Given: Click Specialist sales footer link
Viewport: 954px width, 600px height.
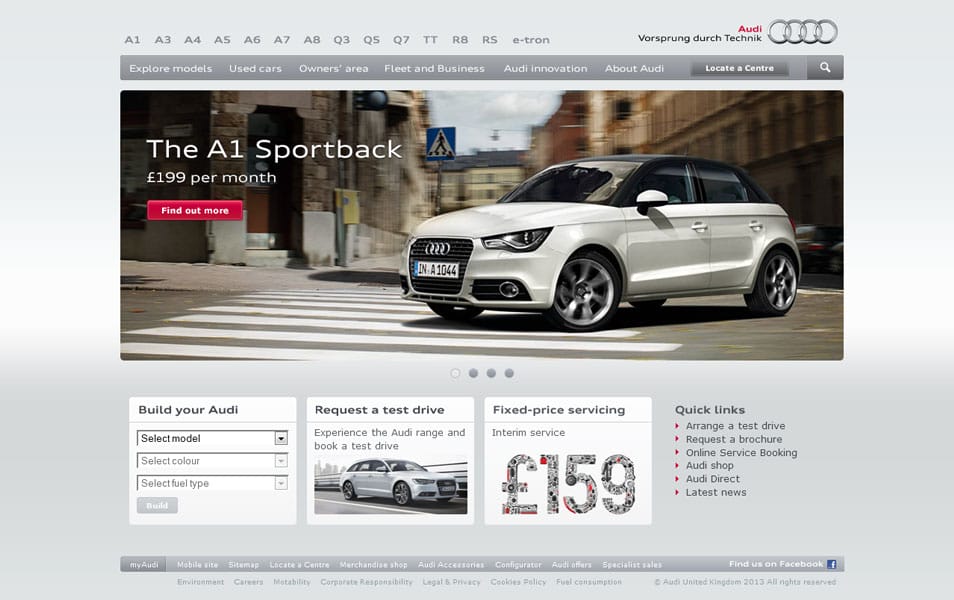Looking at the screenshot, I should [632, 565].
